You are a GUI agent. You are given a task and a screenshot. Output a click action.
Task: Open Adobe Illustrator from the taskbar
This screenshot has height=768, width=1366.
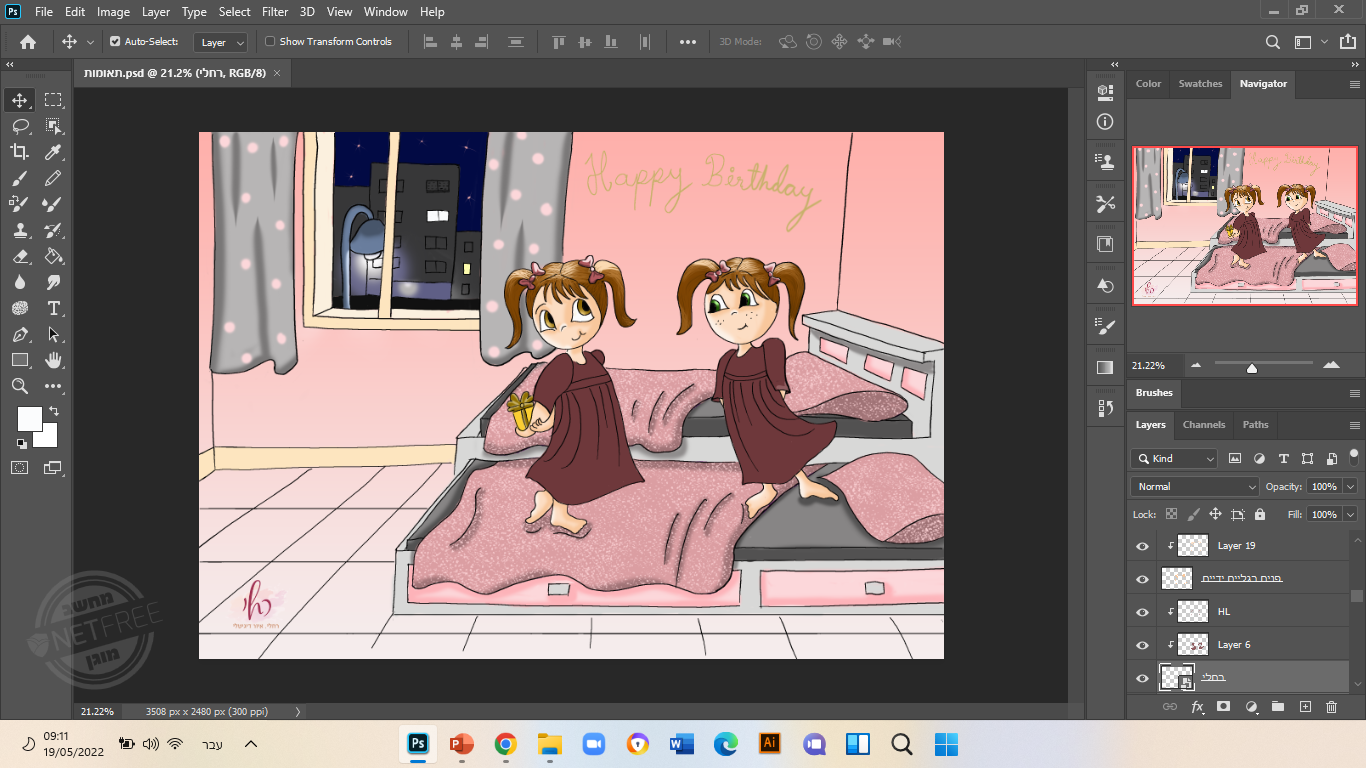pos(770,743)
